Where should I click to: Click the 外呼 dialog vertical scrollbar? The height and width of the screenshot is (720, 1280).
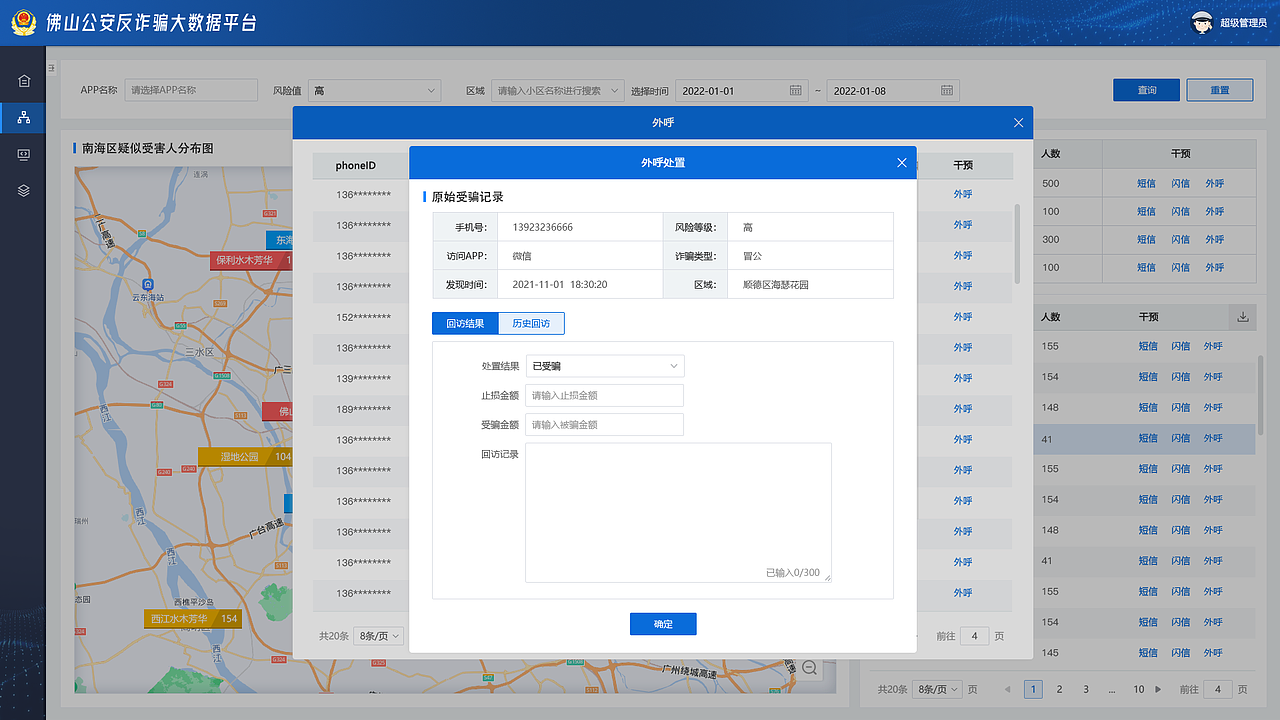pyautogui.click(x=1018, y=244)
